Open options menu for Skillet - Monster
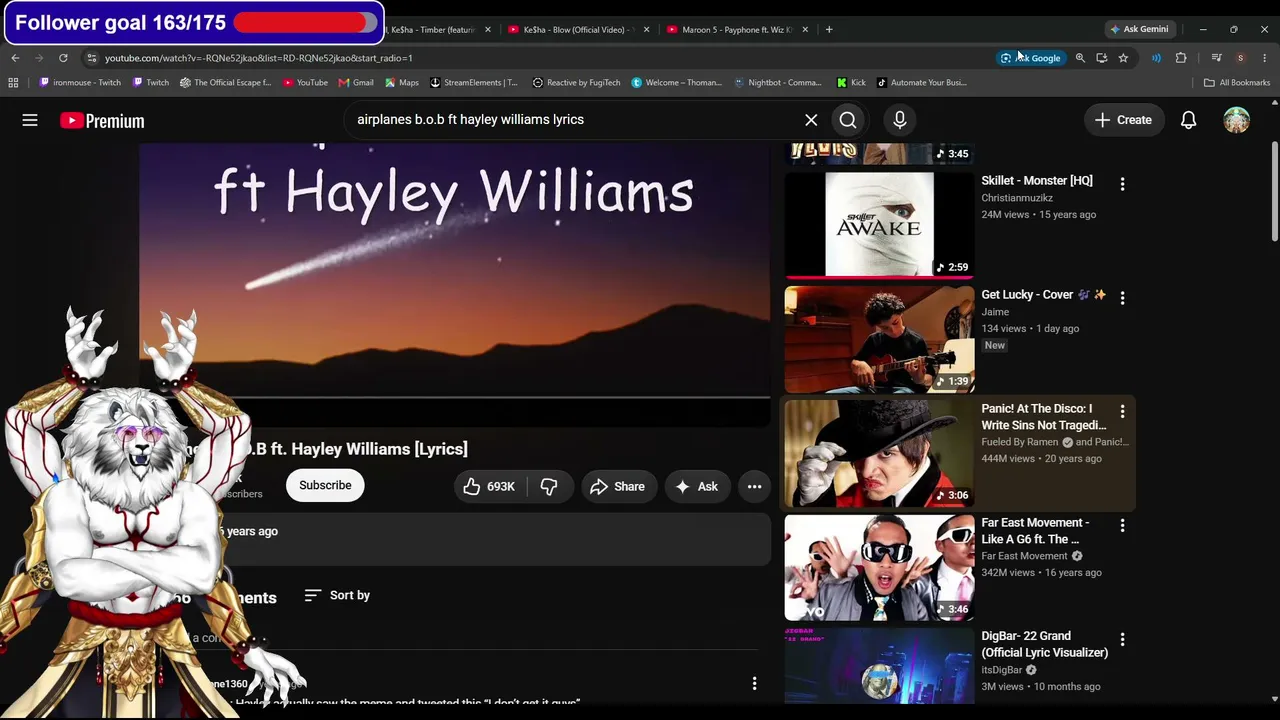 point(1122,184)
